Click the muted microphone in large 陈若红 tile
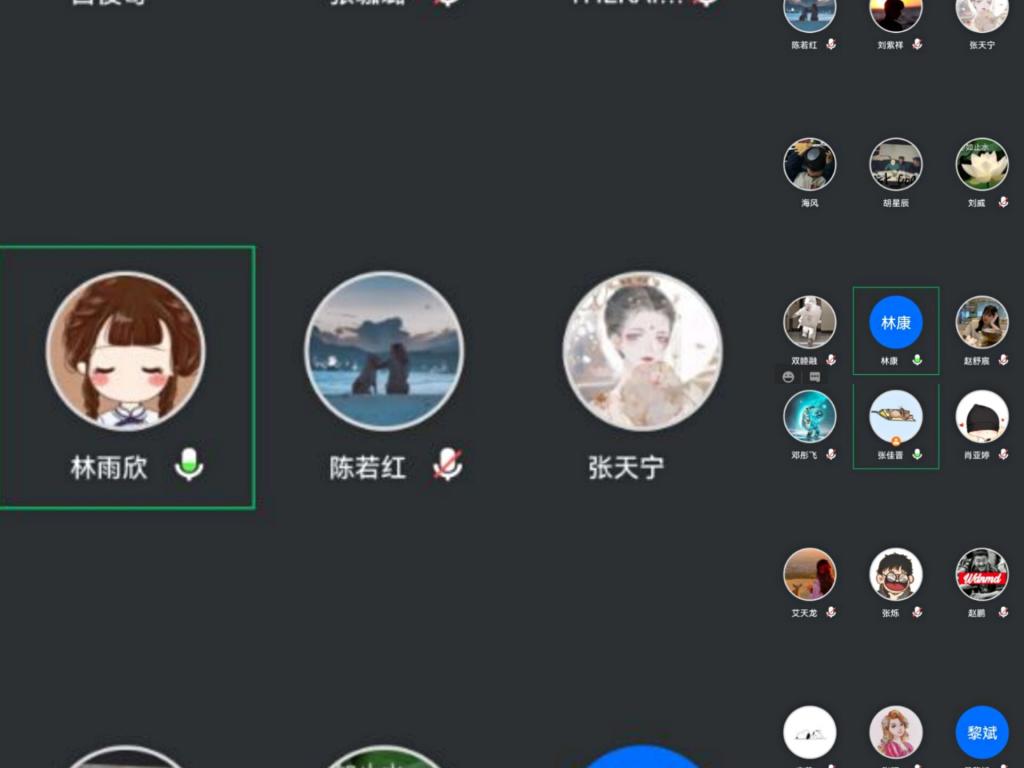 tap(447, 465)
